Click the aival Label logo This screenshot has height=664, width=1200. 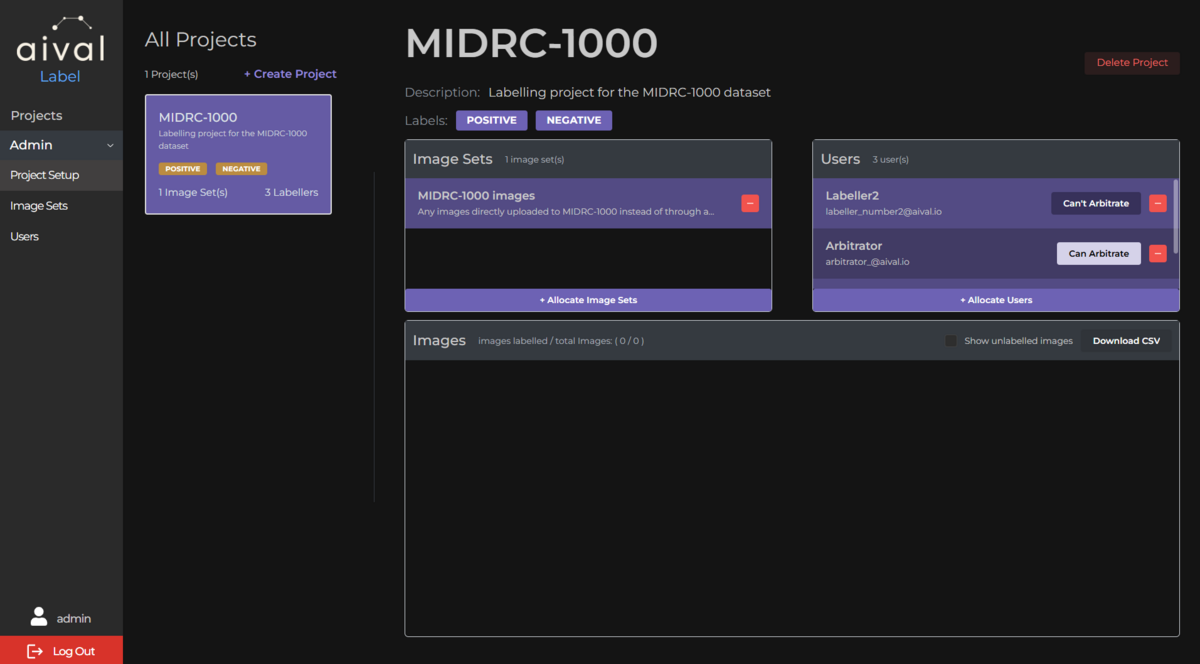[x=60, y=45]
